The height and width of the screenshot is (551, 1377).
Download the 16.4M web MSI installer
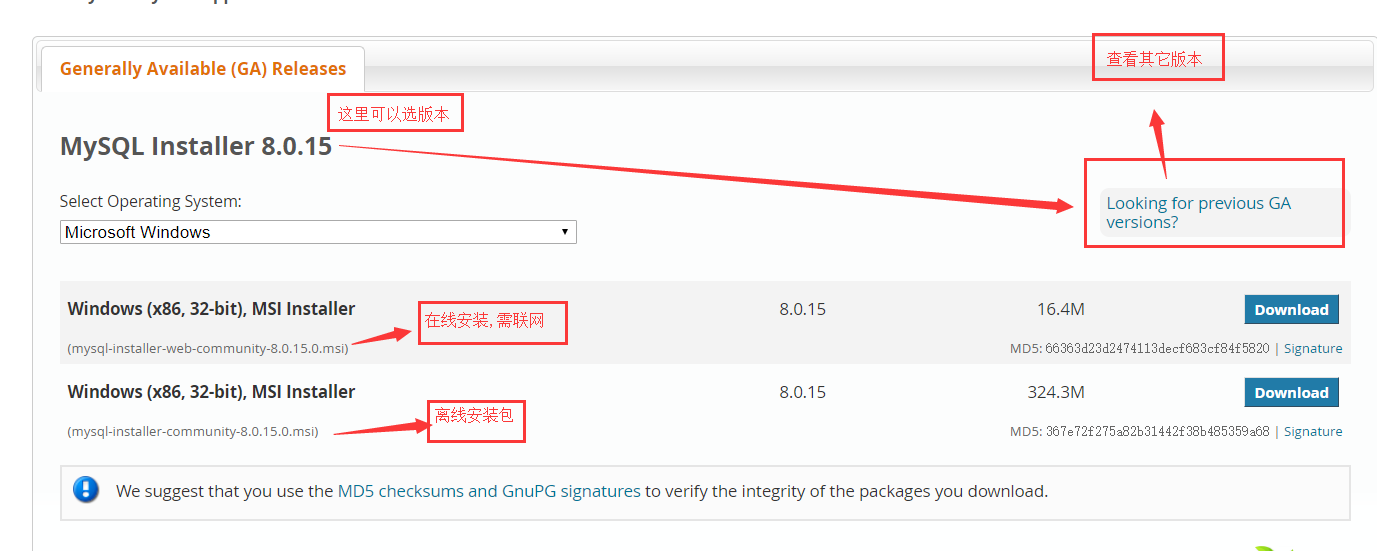point(1291,310)
